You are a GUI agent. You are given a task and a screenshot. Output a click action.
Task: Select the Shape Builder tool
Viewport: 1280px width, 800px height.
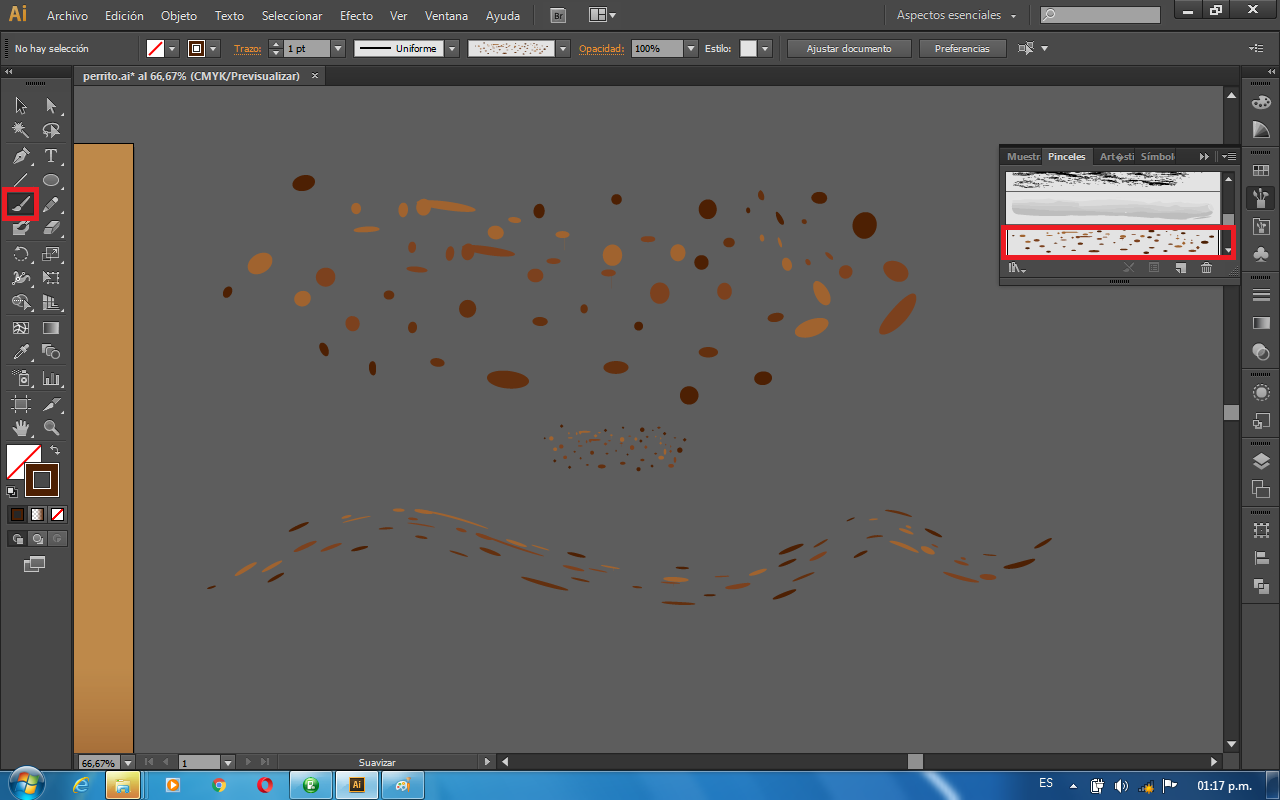coord(21,302)
